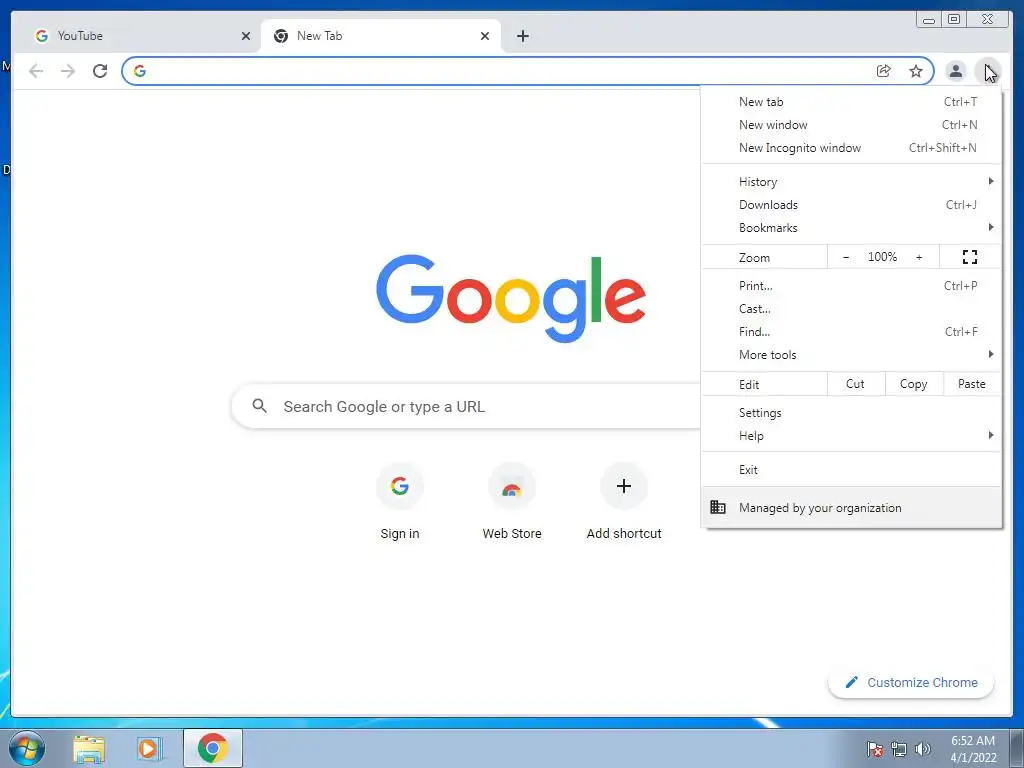Click the Sign in shortcut icon
1024x768 pixels.
click(x=400, y=486)
